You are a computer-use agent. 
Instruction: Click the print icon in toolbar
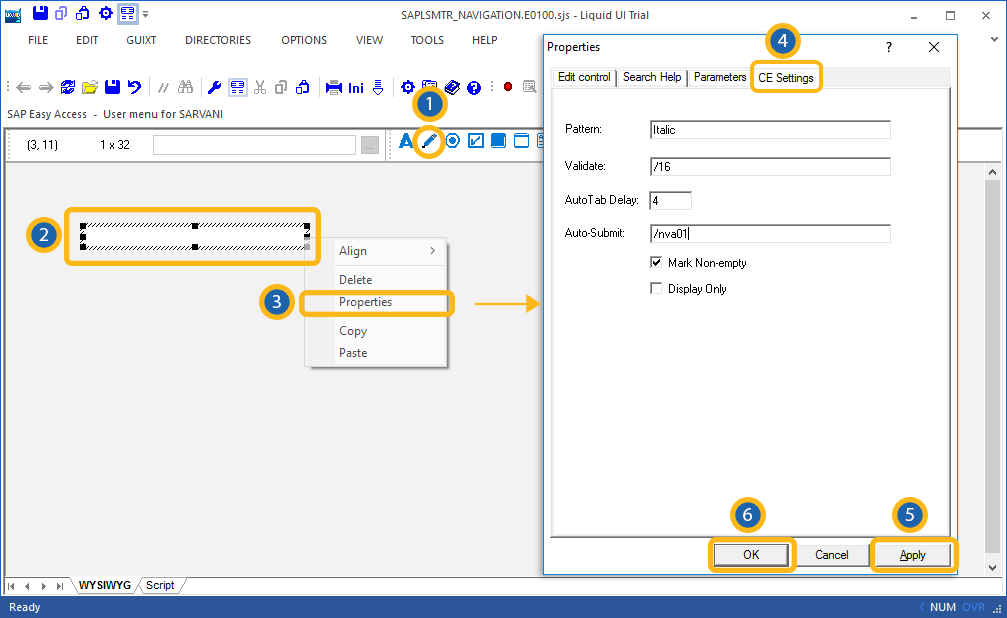coord(334,87)
